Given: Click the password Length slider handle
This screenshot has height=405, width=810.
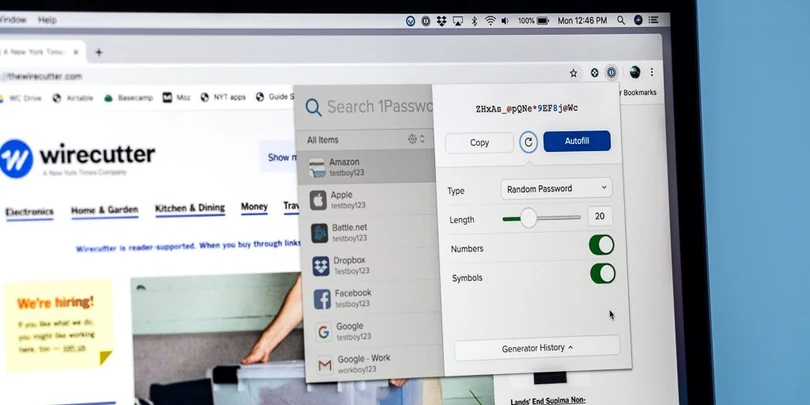Looking at the screenshot, I should (528, 217).
